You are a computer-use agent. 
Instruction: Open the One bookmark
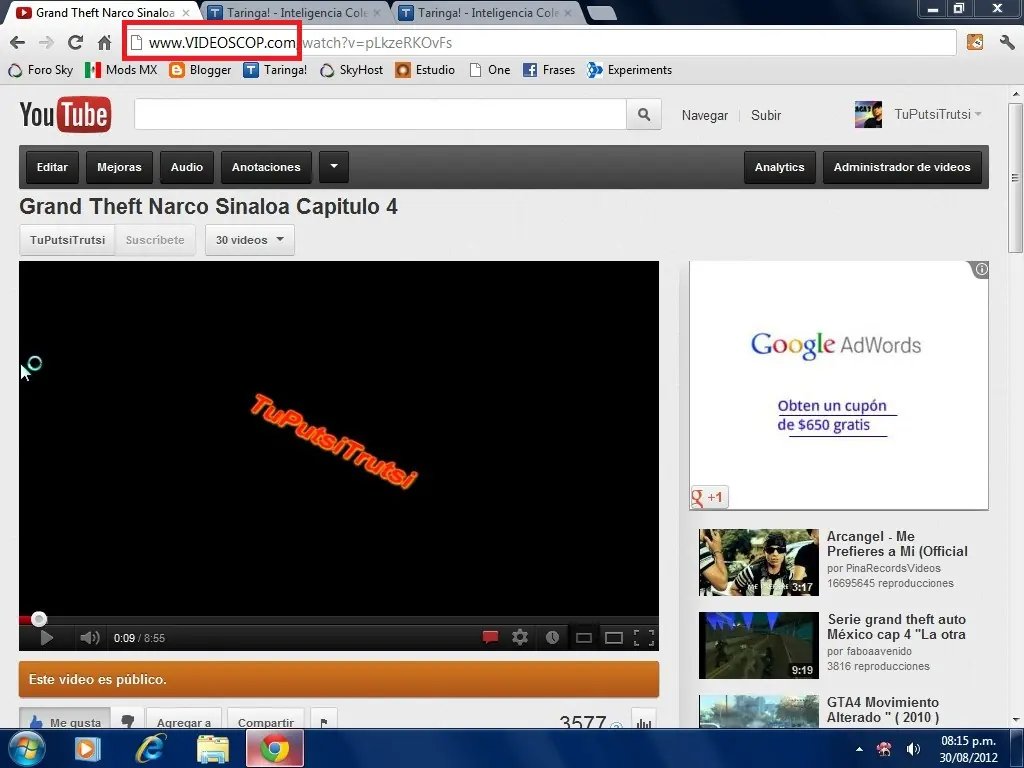pos(490,70)
